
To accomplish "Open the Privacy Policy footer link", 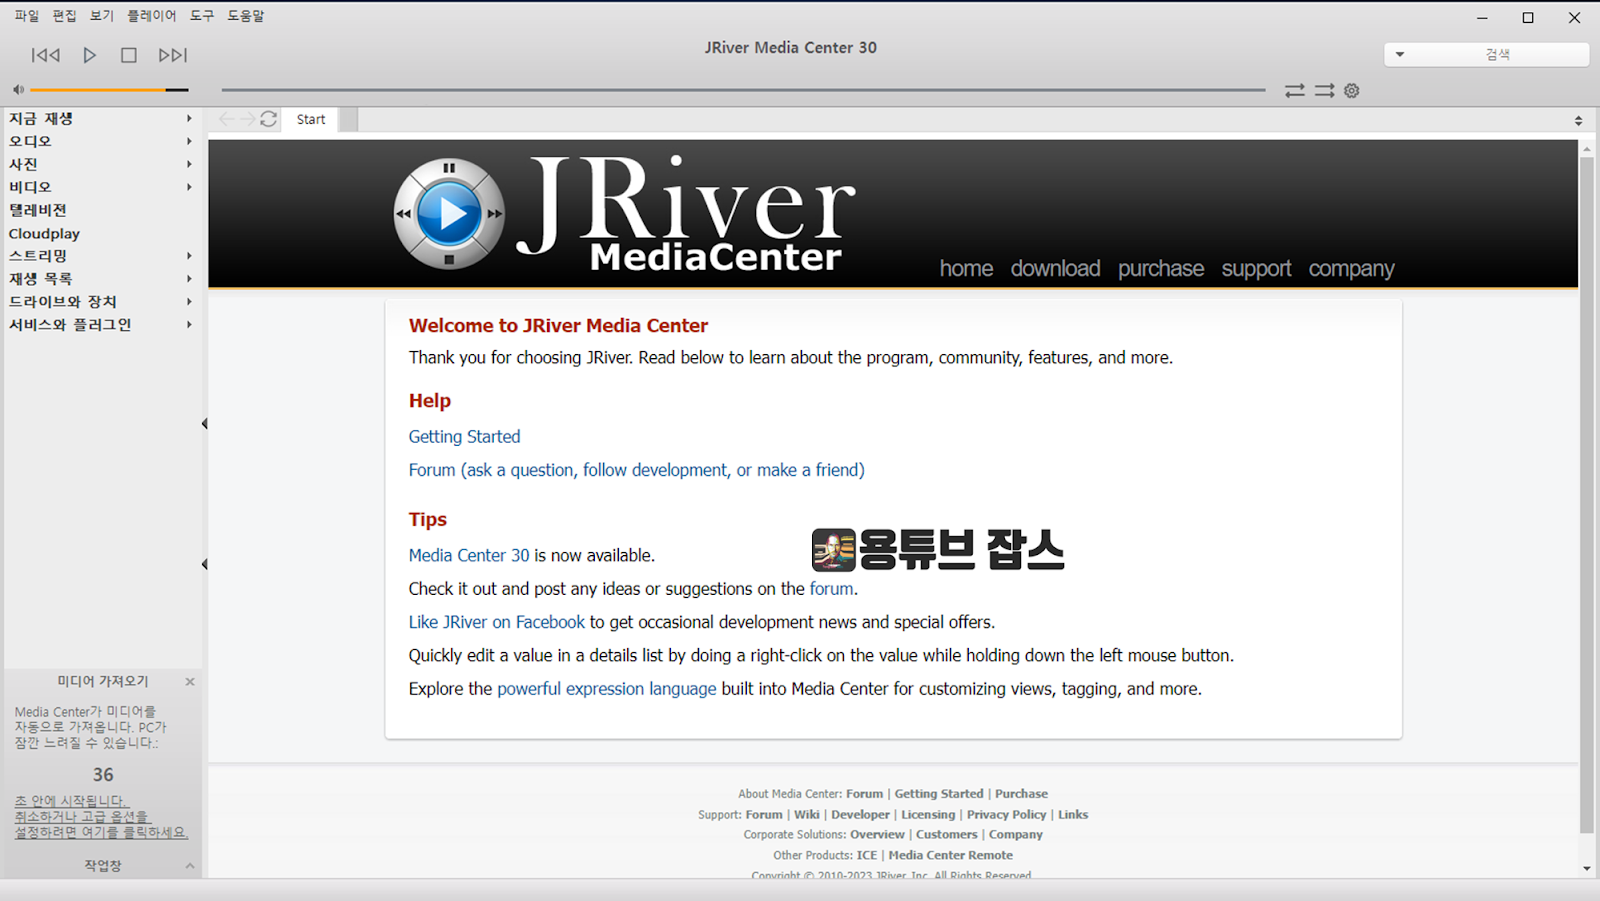I will tap(1006, 815).
